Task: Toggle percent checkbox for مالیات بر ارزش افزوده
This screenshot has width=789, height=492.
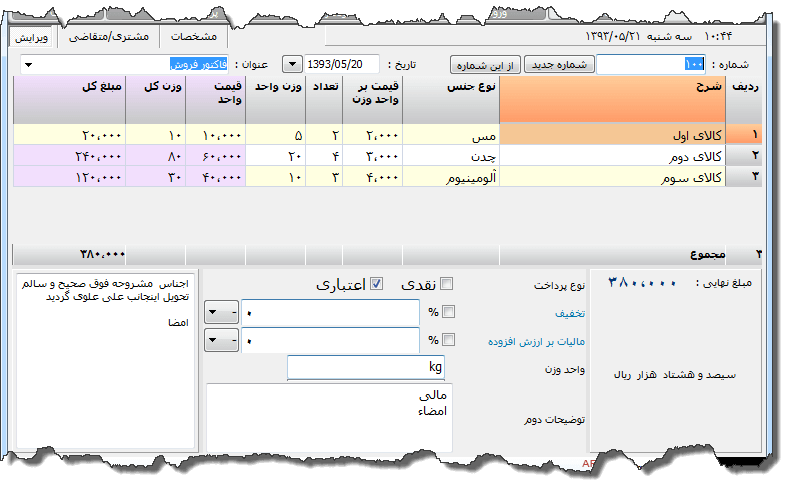Action: click(x=446, y=340)
